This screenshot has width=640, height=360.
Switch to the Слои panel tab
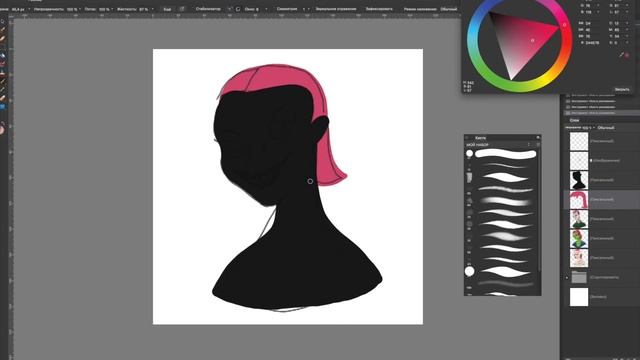(x=574, y=120)
